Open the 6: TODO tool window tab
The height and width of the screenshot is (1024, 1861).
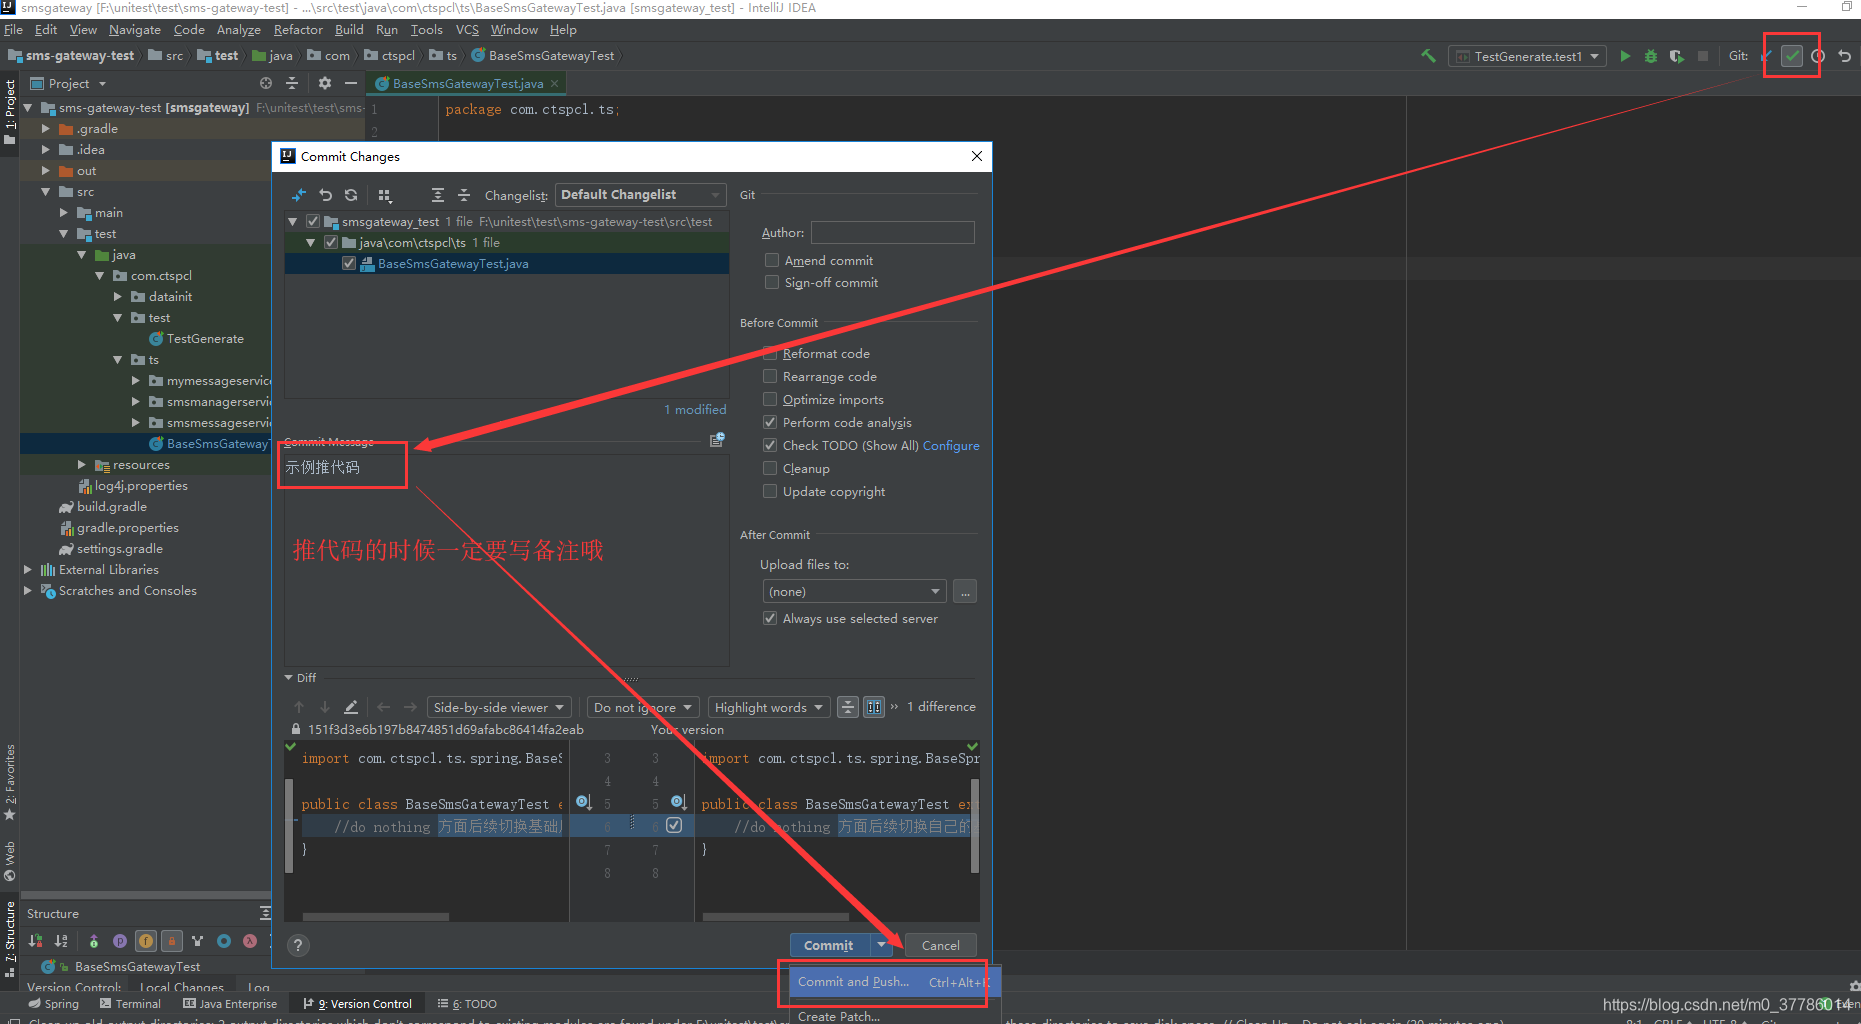click(x=467, y=1004)
